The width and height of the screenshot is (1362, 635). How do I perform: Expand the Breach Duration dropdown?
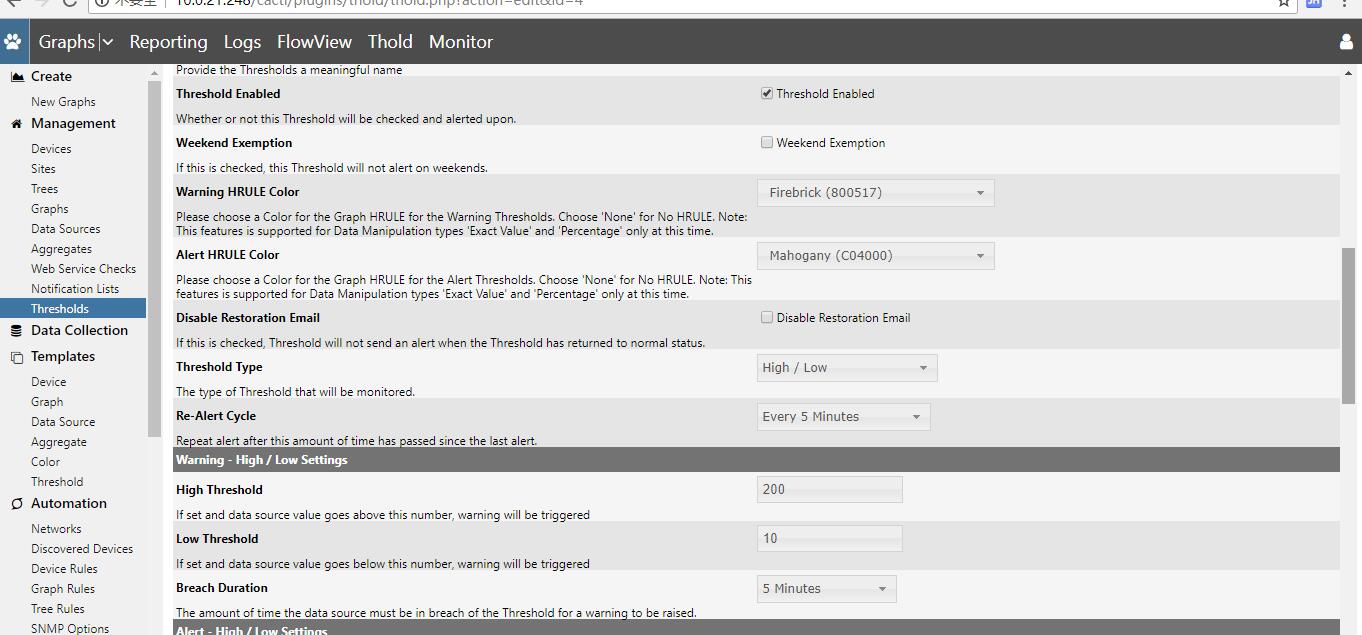[826, 588]
